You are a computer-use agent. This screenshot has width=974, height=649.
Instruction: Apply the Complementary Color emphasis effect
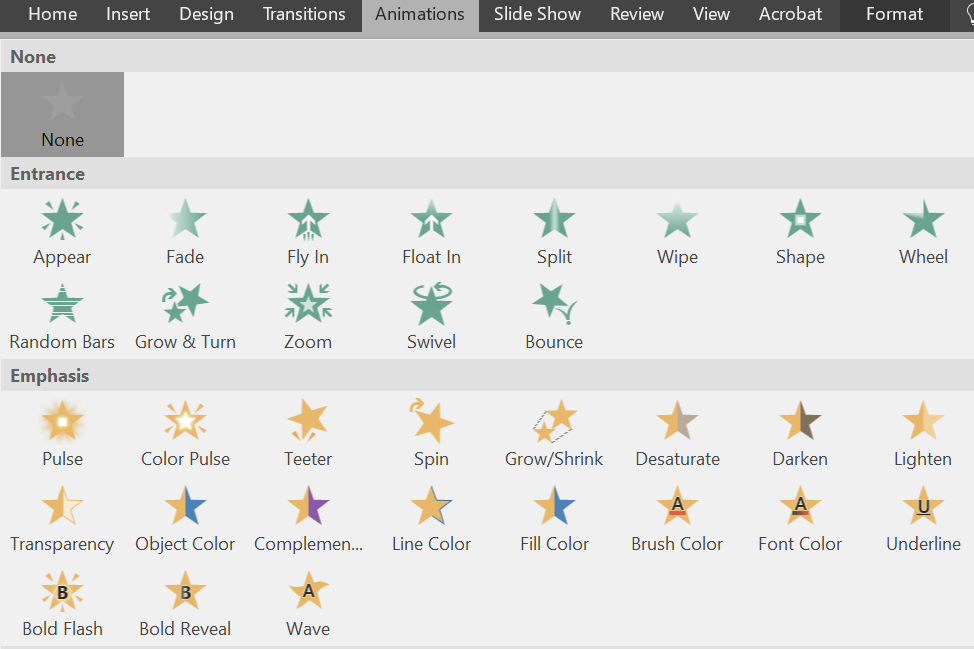pyautogui.click(x=308, y=519)
